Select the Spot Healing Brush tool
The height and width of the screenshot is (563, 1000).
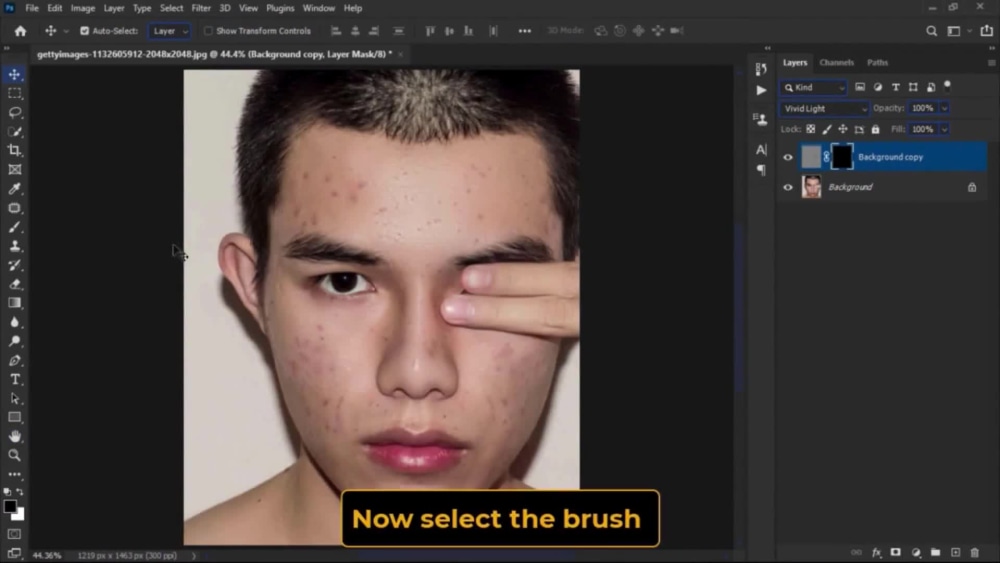pyautogui.click(x=15, y=208)
